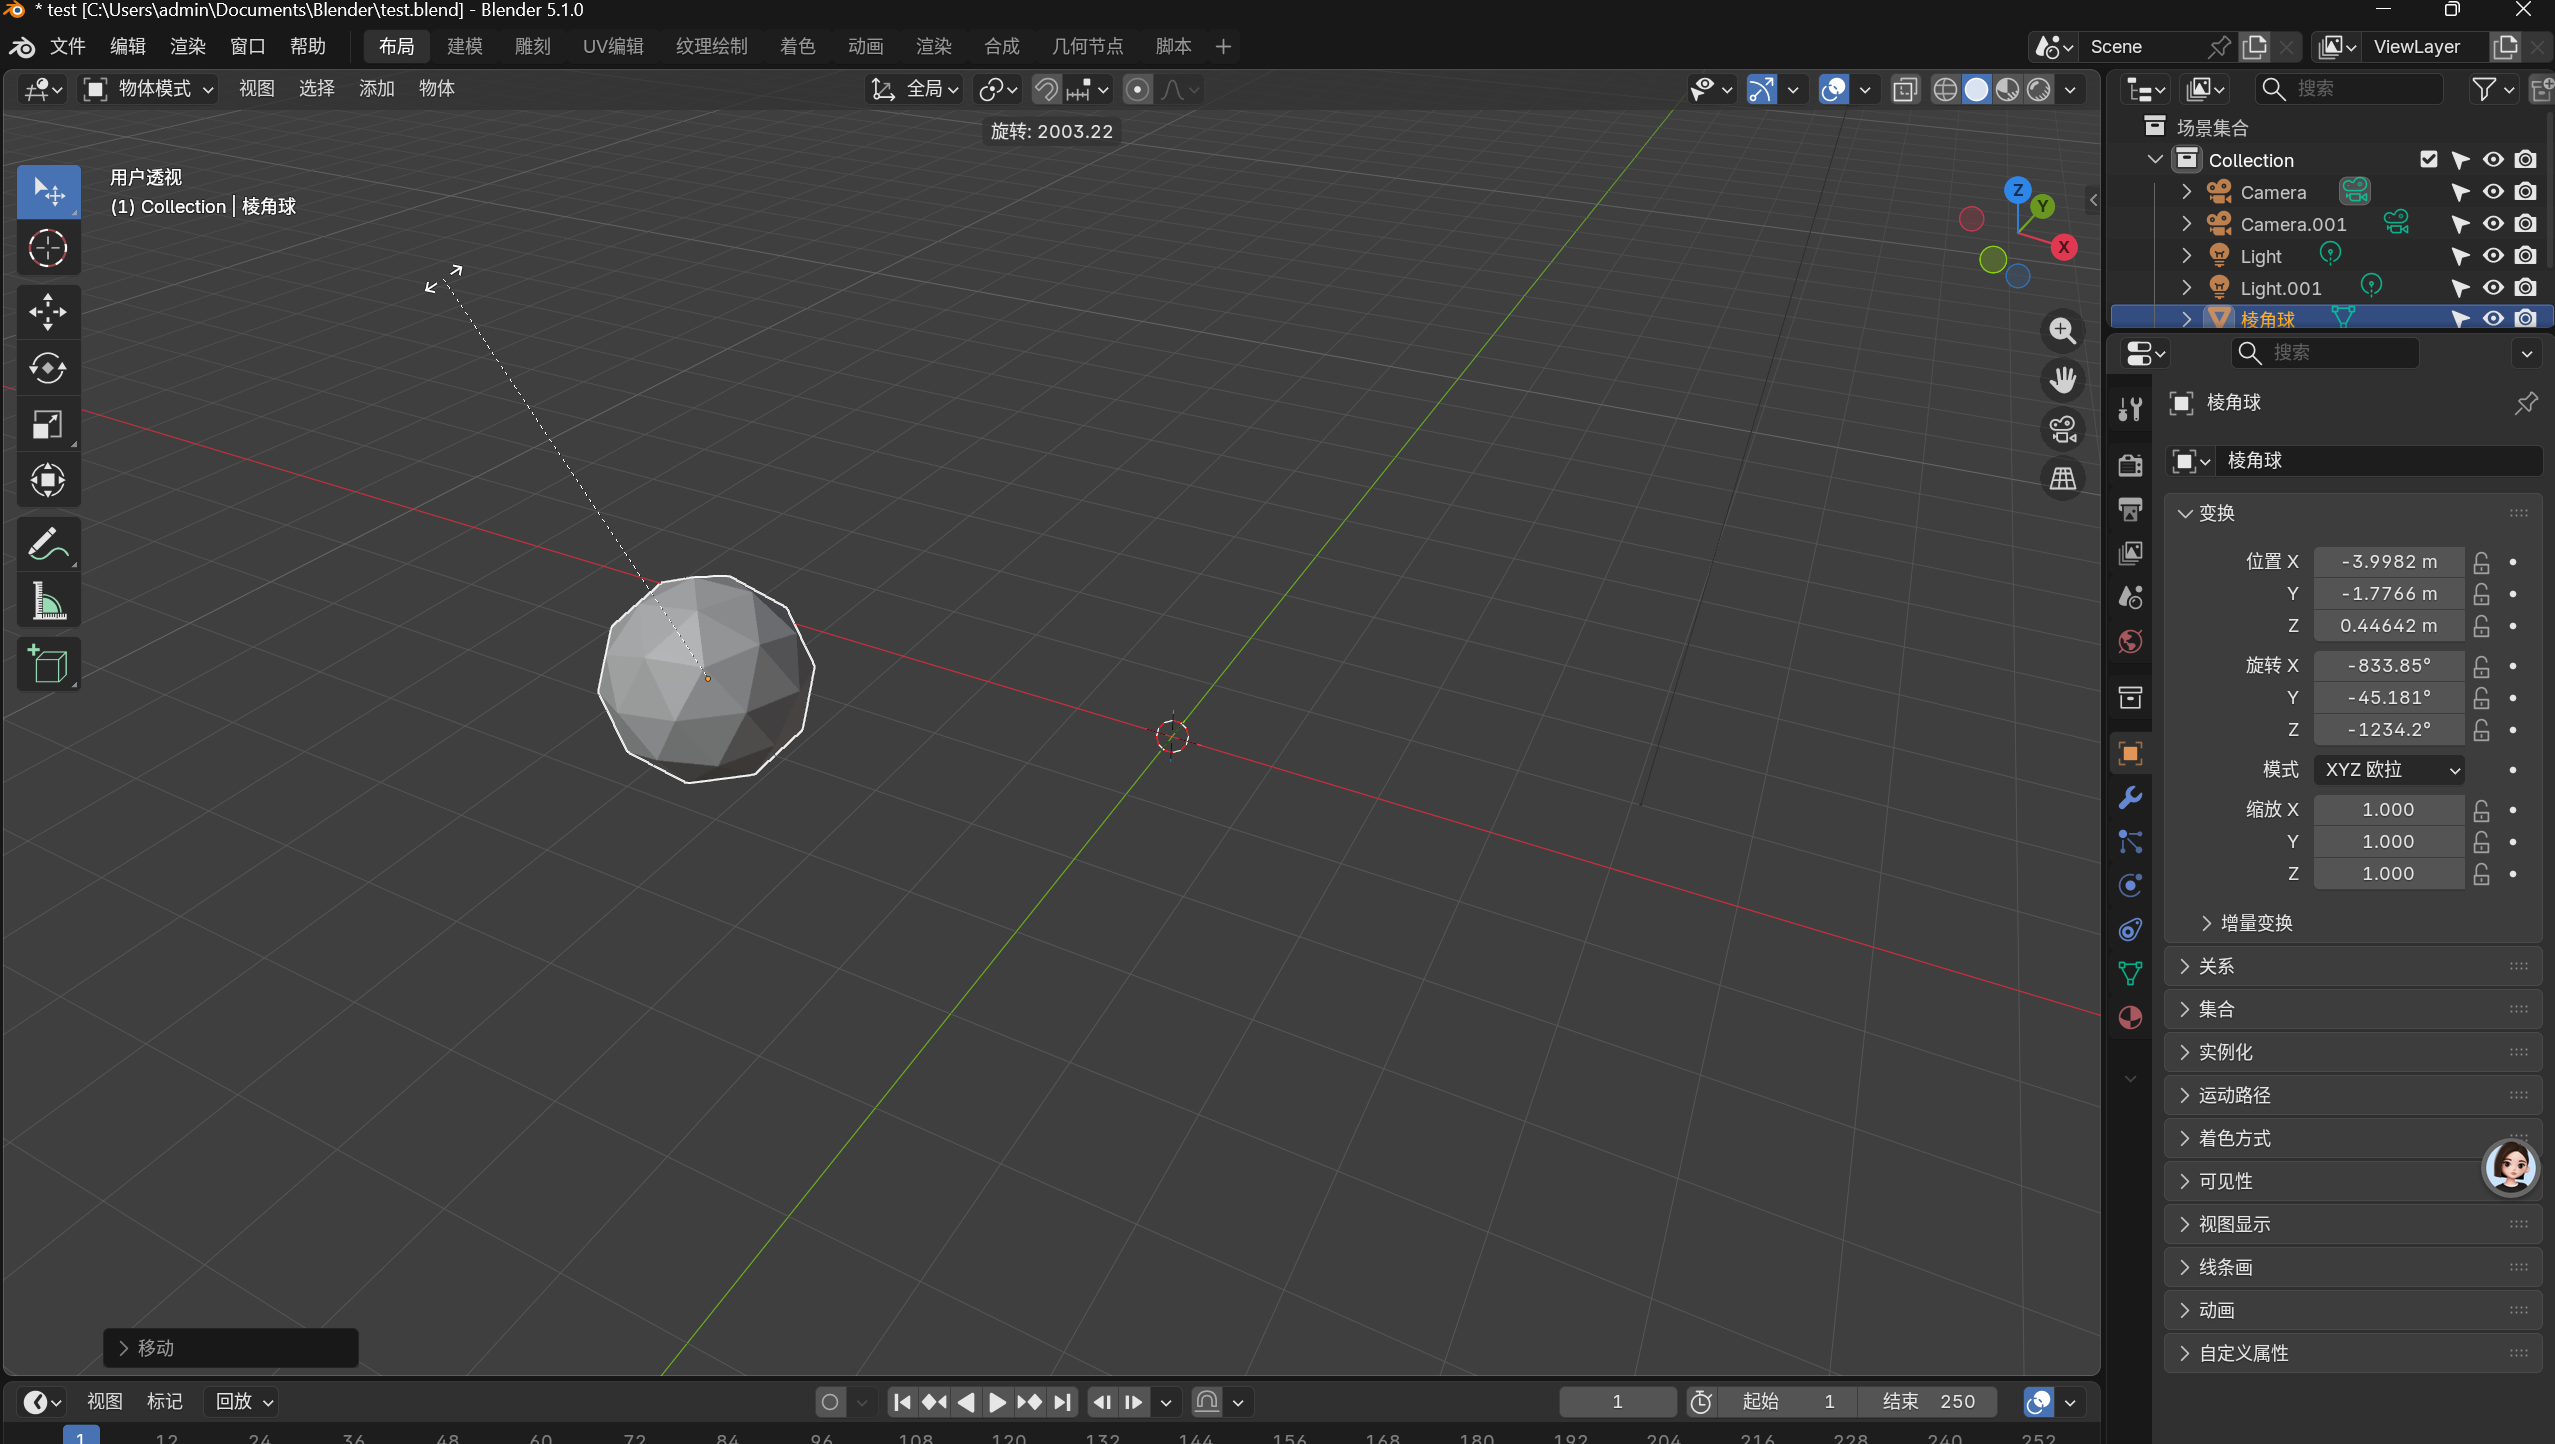Hide Camera.001 with its eye icon
Viewport: 2555px width, 1444px height.
coord(2493,224)
